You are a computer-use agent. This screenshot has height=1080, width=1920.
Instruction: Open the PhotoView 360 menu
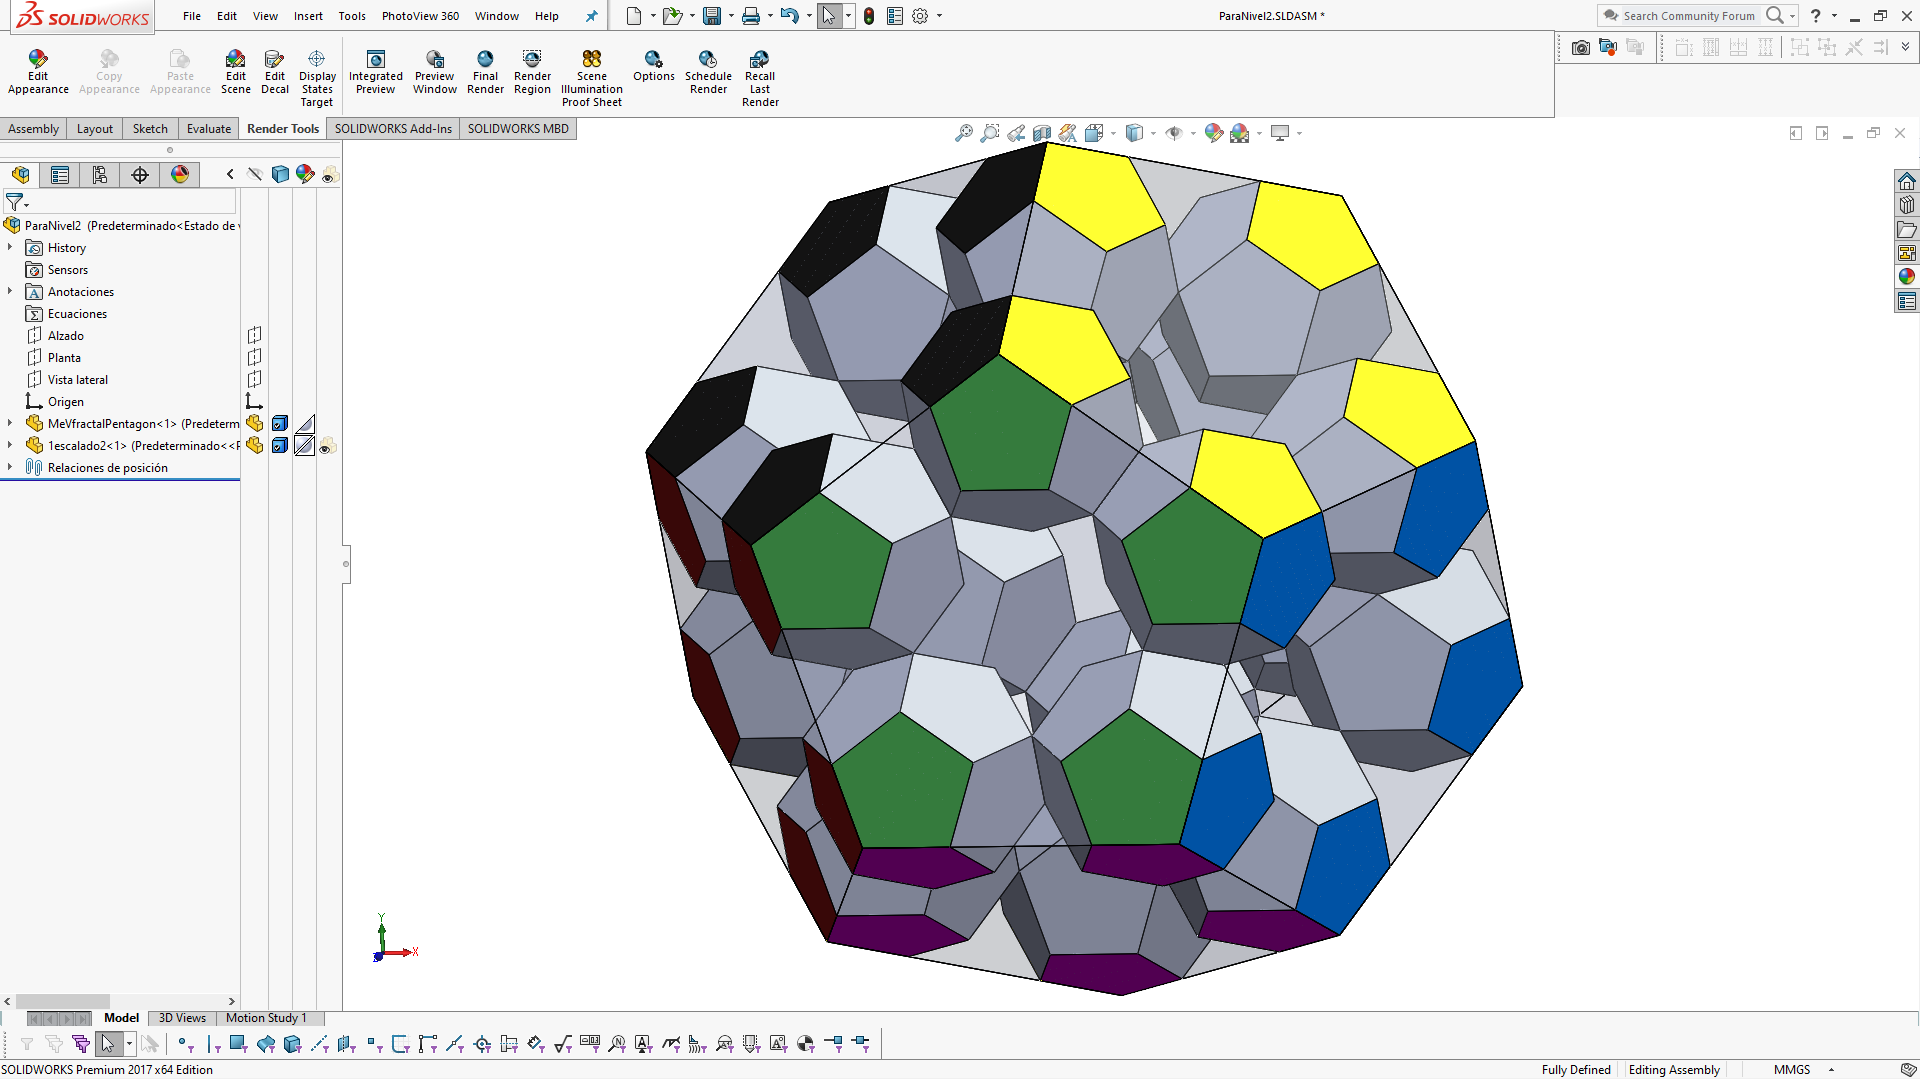pos(420,16)
